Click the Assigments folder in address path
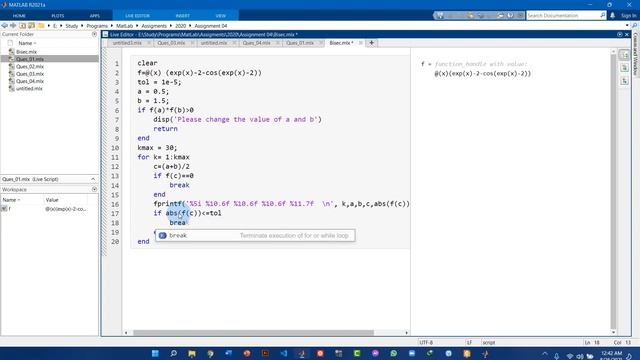 (x=154, y=26)
